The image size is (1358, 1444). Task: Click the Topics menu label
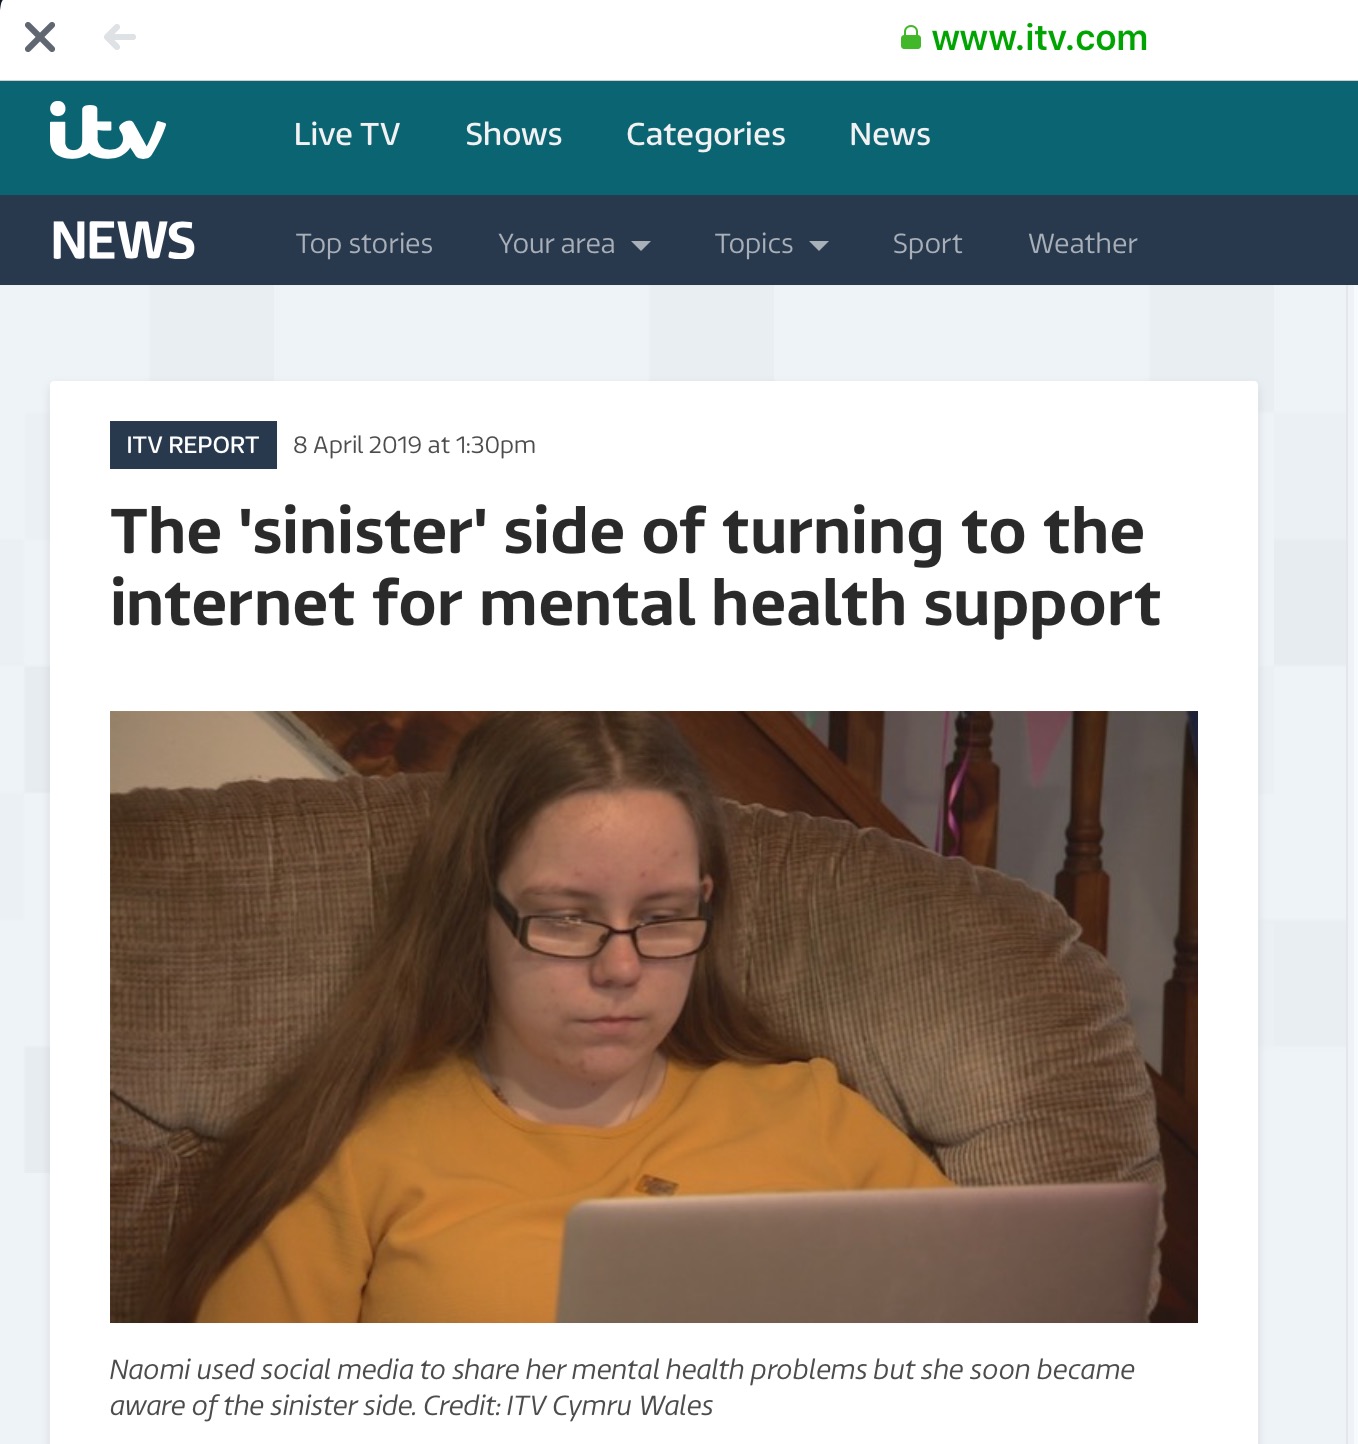tap(754, 244)
